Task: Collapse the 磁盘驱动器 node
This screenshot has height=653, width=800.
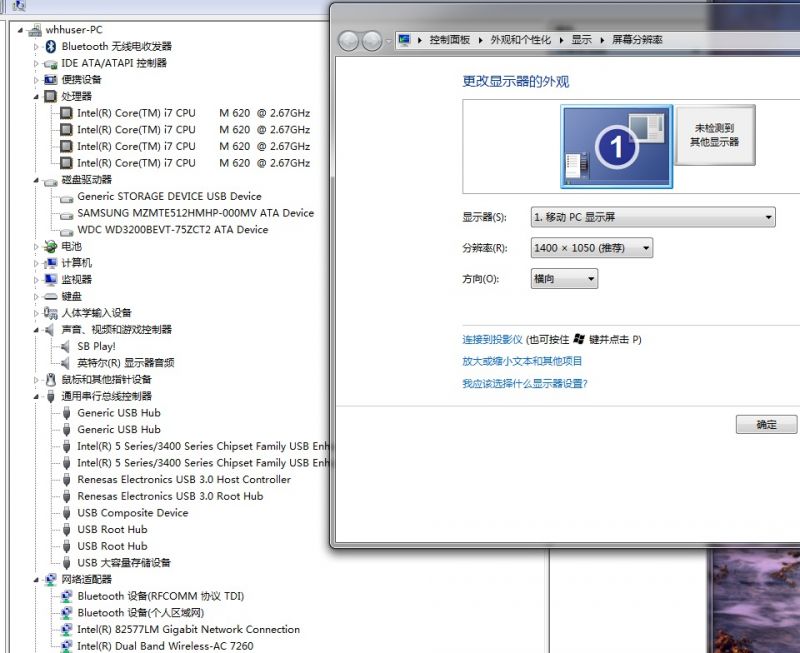Action: point(36,180)
